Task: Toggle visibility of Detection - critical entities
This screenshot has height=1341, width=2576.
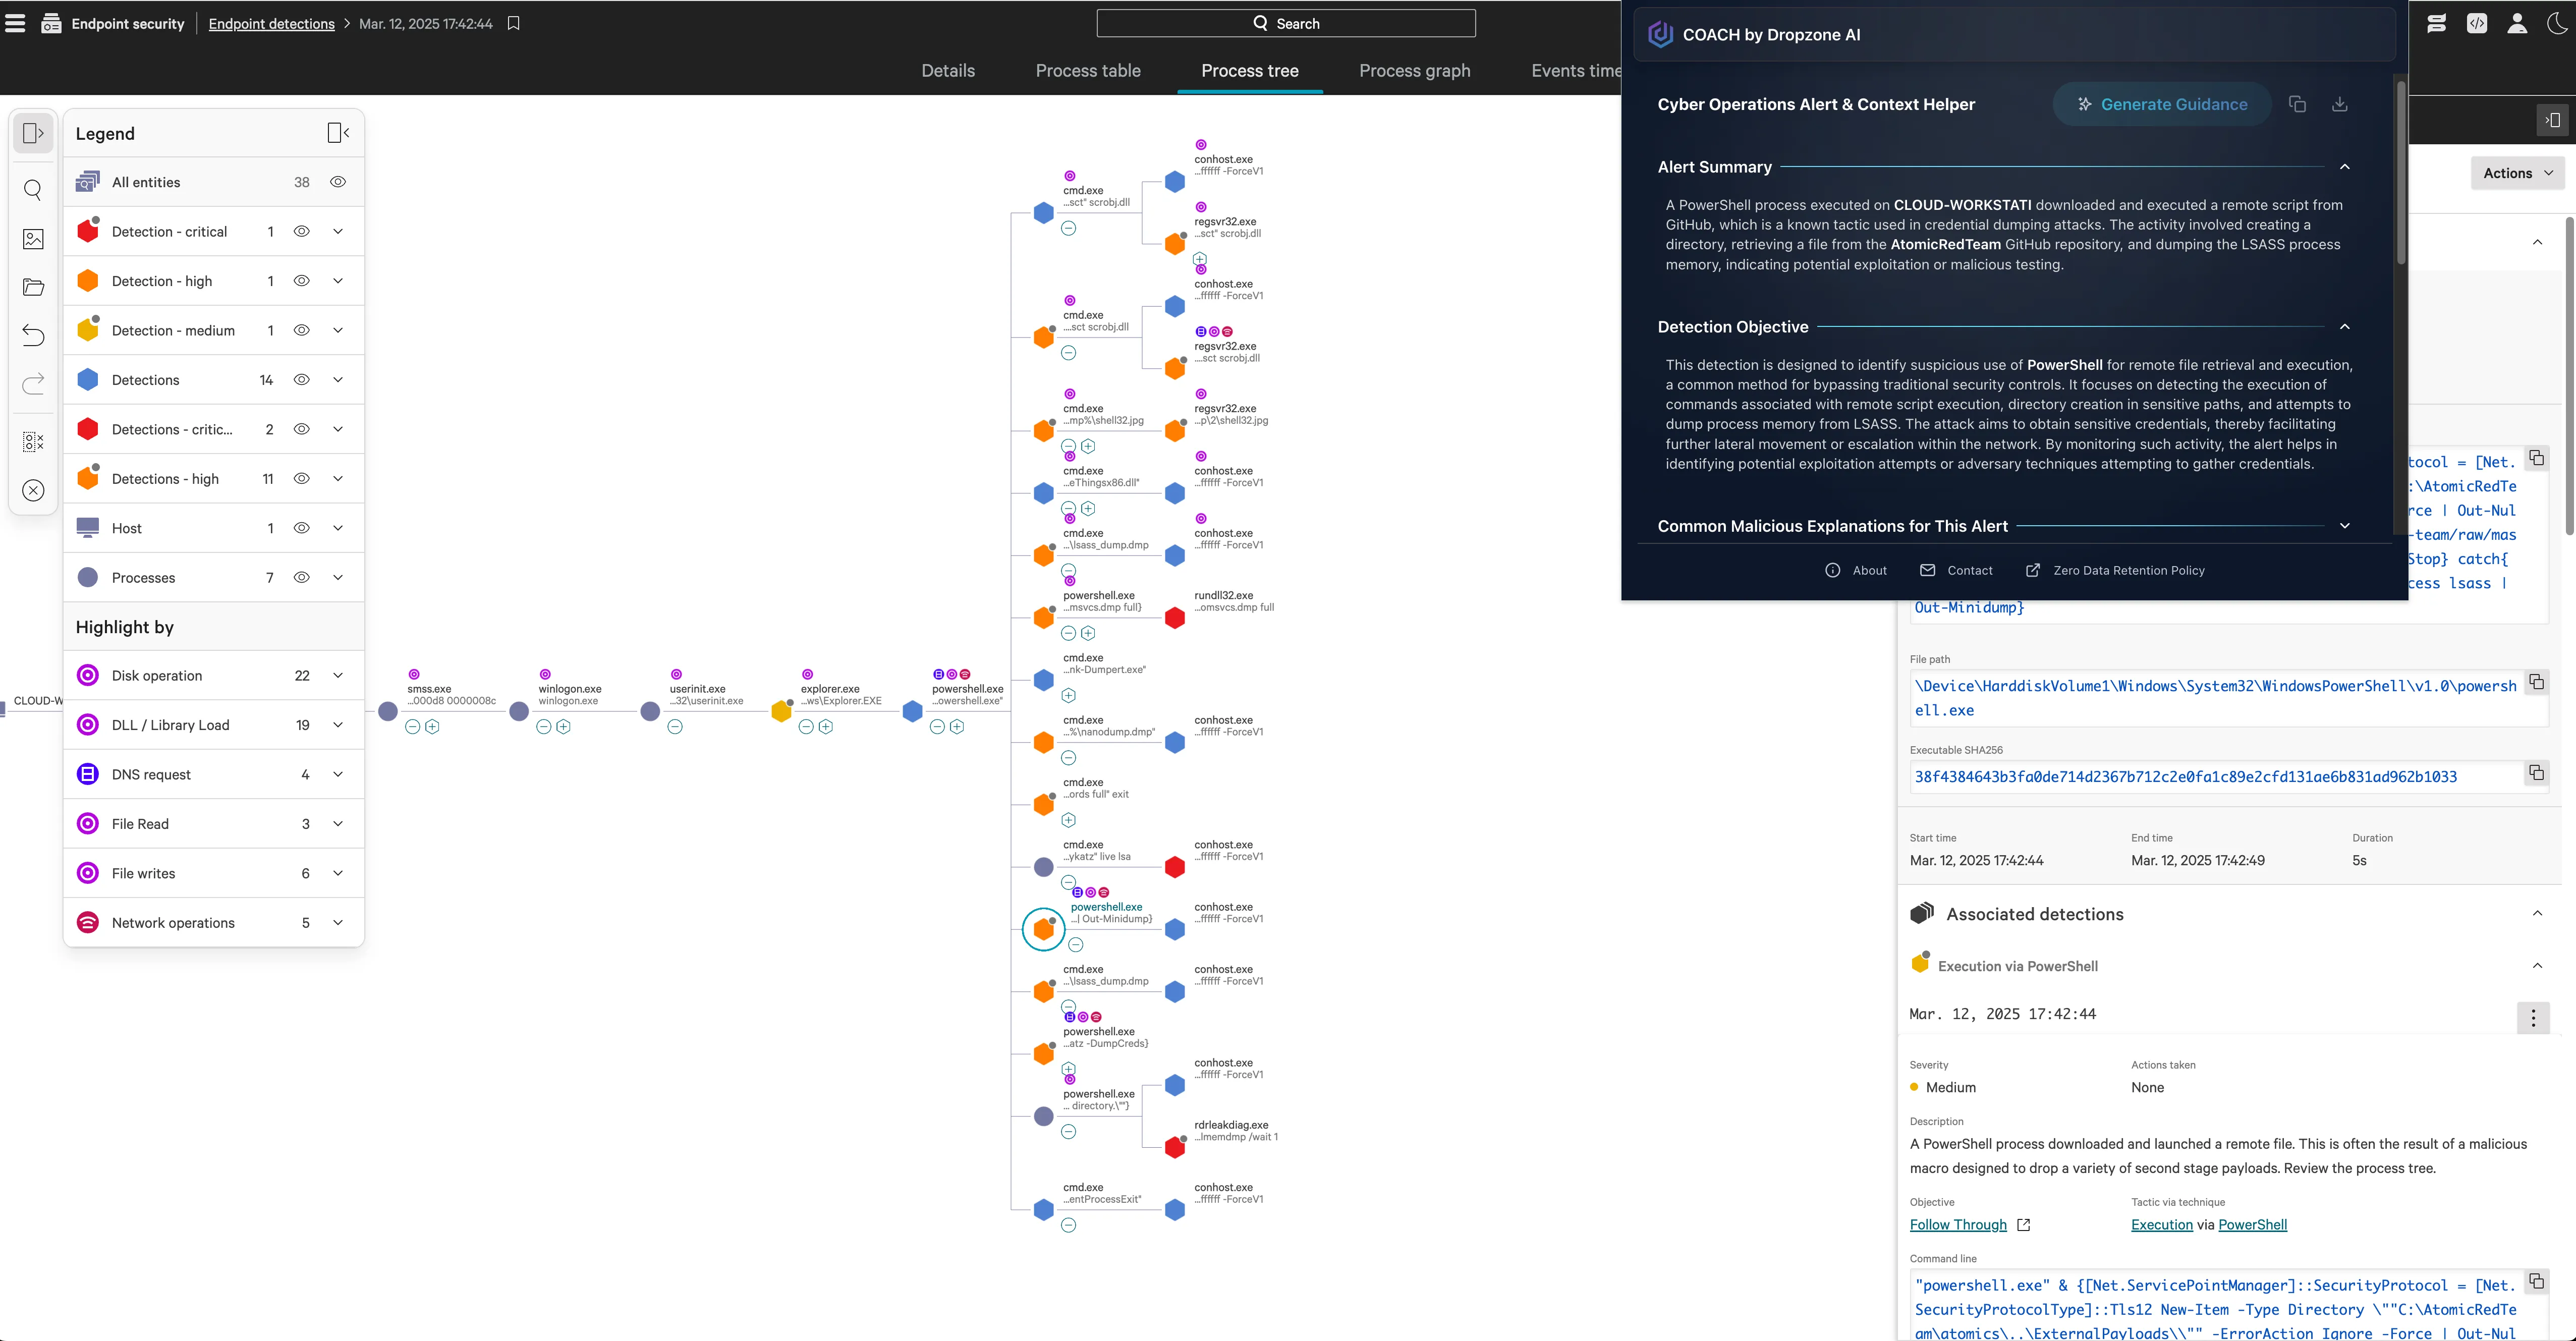Action: [301, 231]
